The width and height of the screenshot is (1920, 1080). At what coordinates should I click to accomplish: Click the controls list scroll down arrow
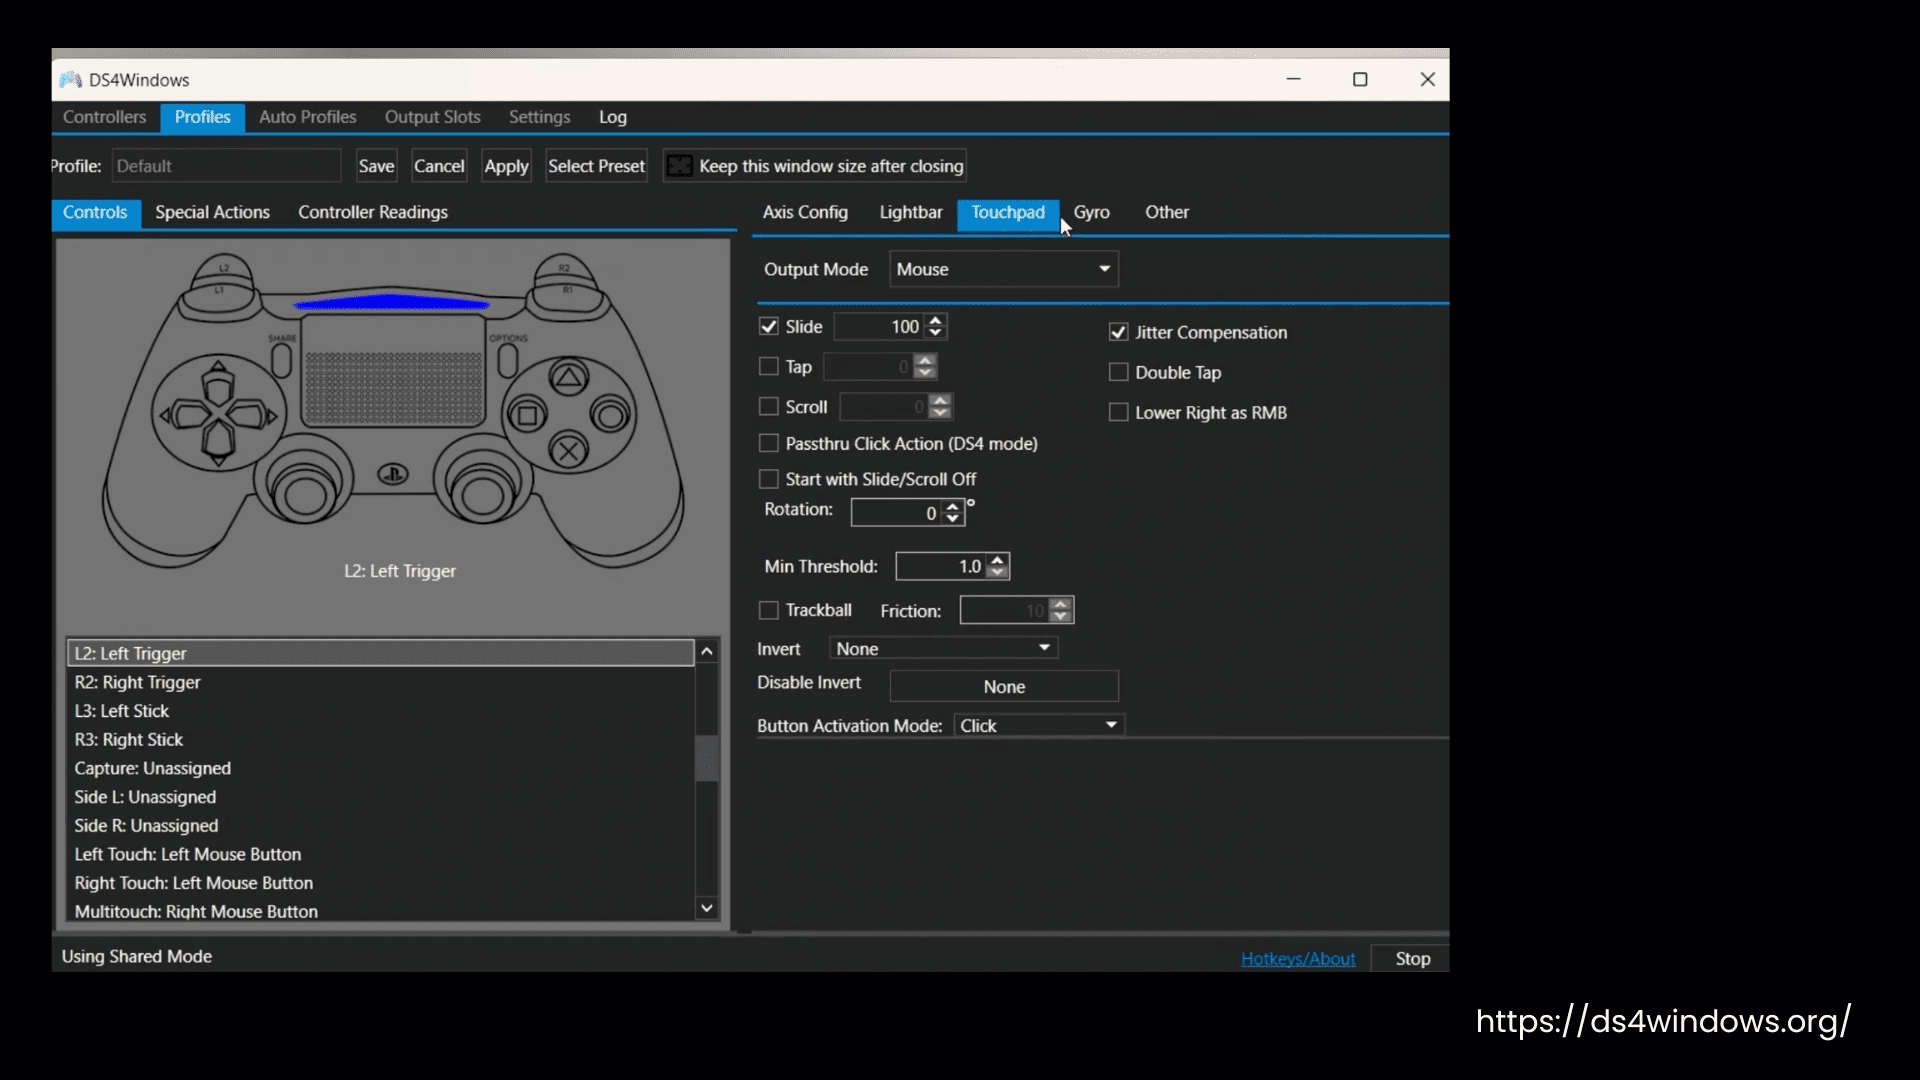707,908
